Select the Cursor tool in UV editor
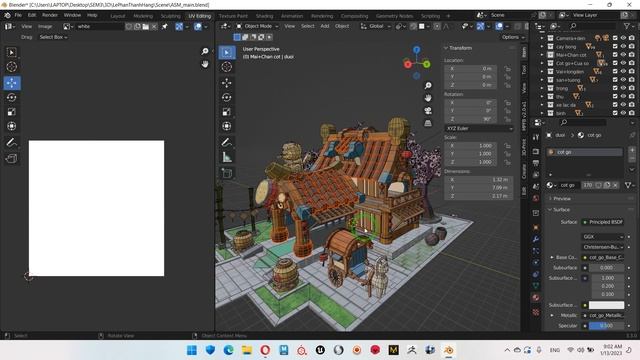The width and height of the screenshot is (640, 360). coord(11,67)
